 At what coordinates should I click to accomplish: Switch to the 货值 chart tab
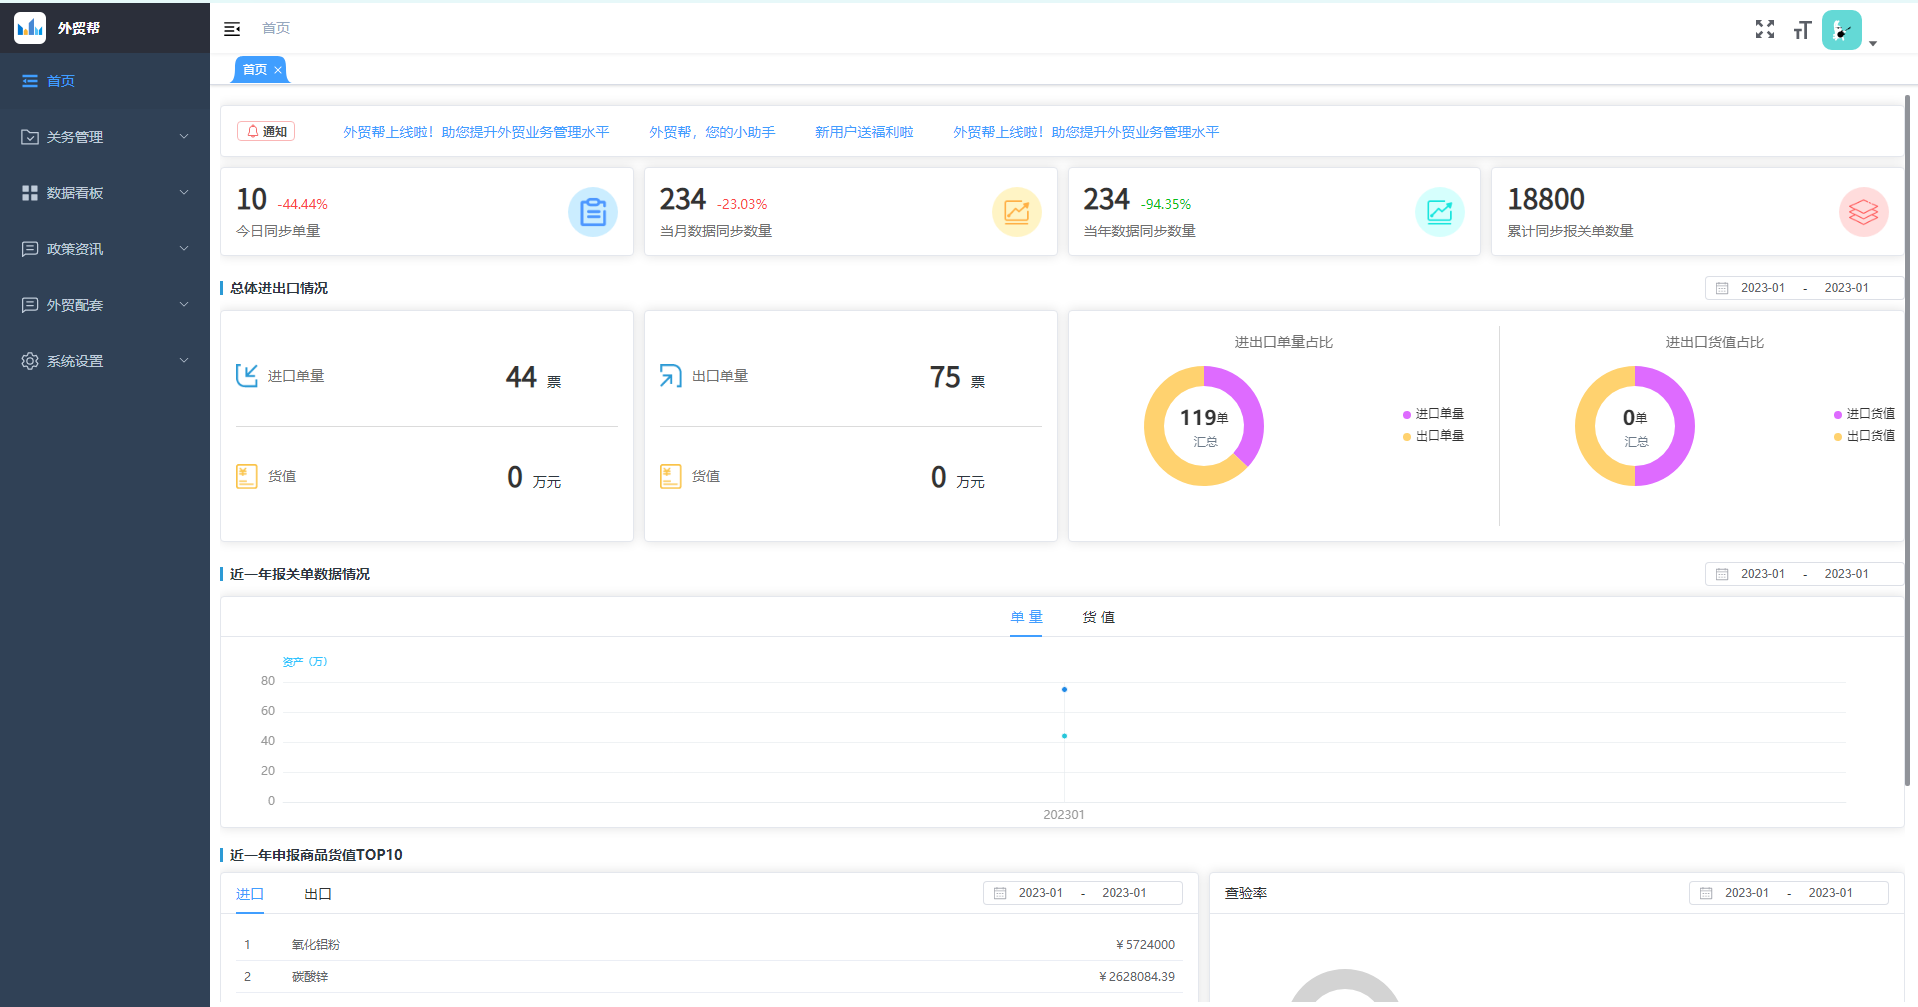[1098, 617]
